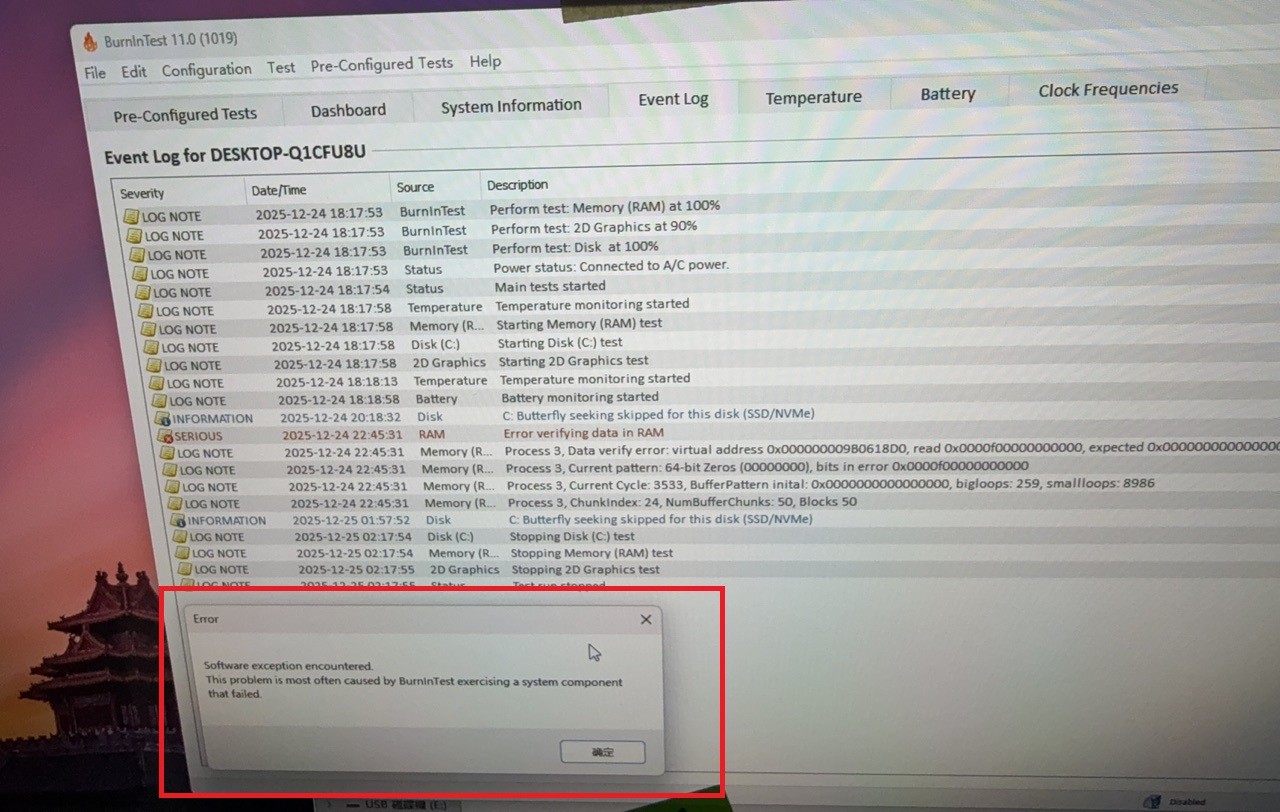Click the BurnInTest flame icon in title bar
Image resolution: width=1280 pixels, height=812 pixels.
(x=90, y=41)
